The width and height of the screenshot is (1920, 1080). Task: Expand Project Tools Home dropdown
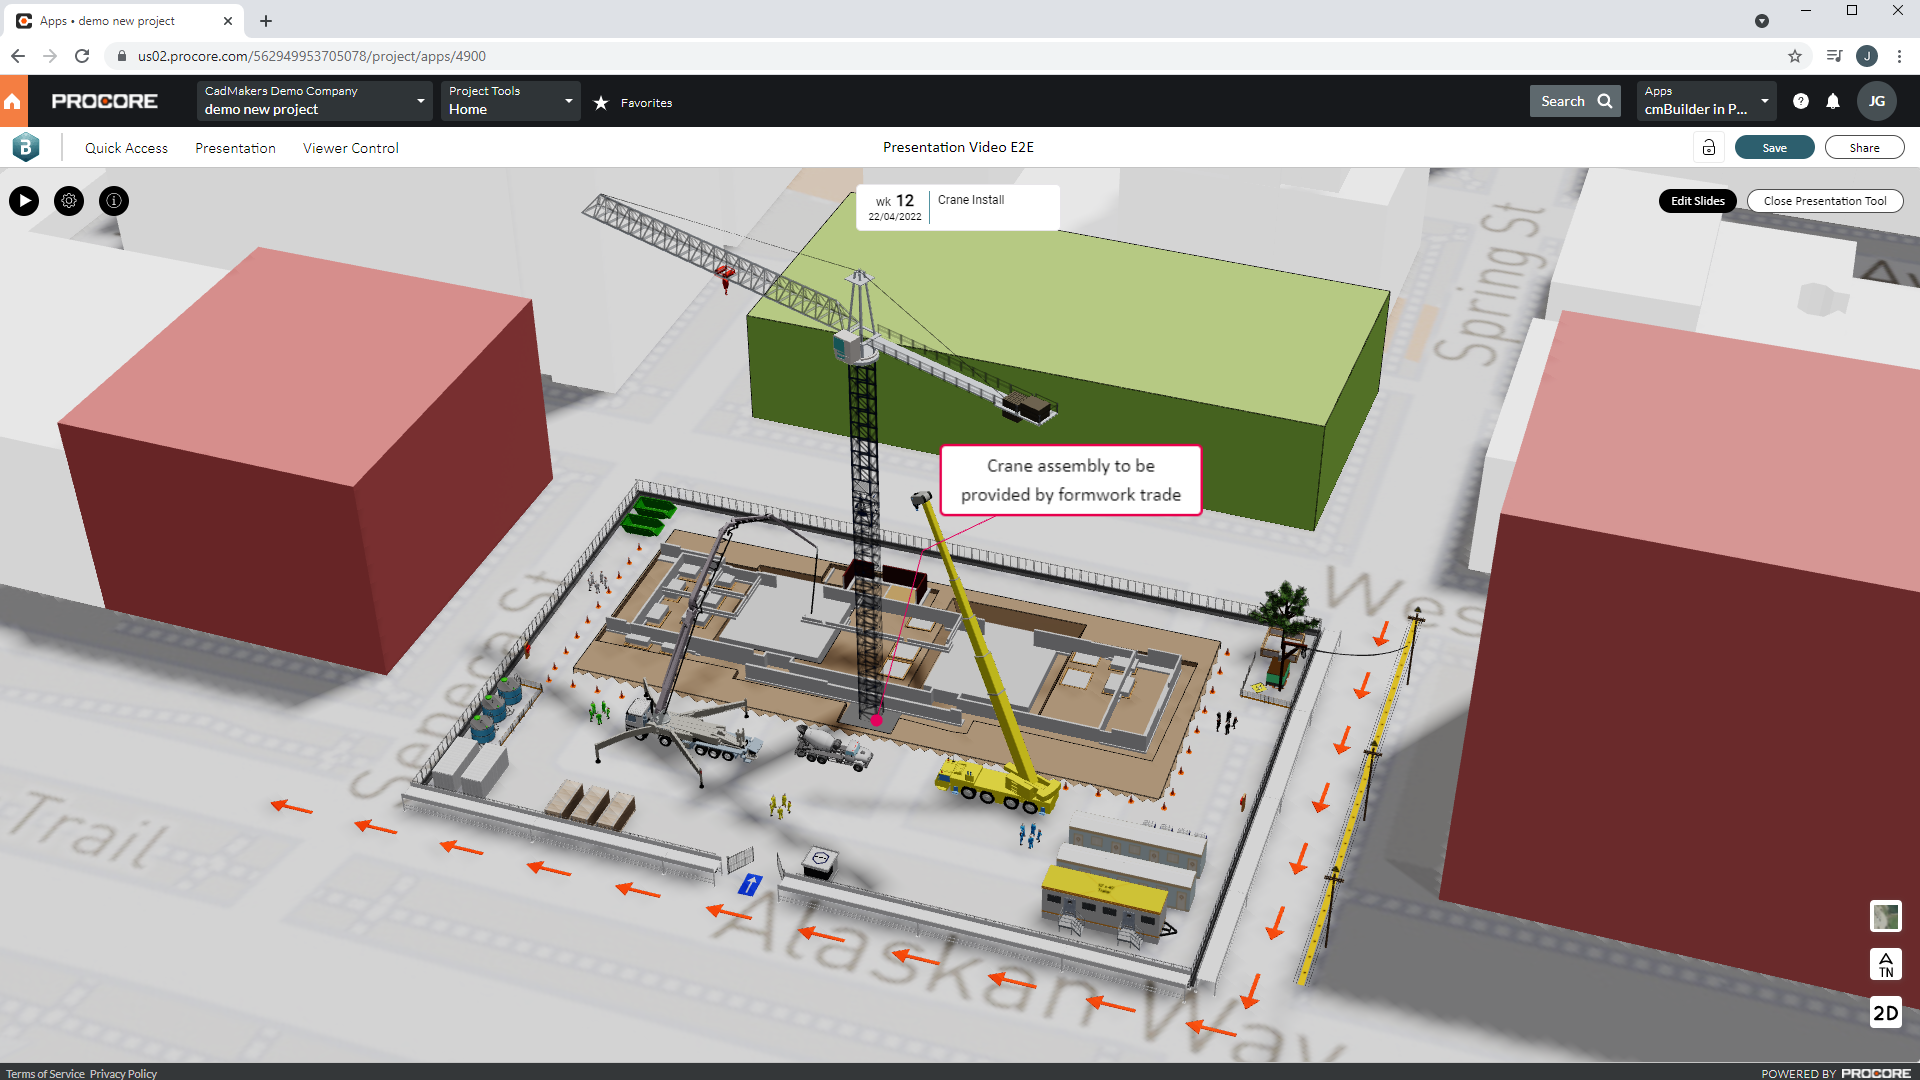[x=511, y=101]
